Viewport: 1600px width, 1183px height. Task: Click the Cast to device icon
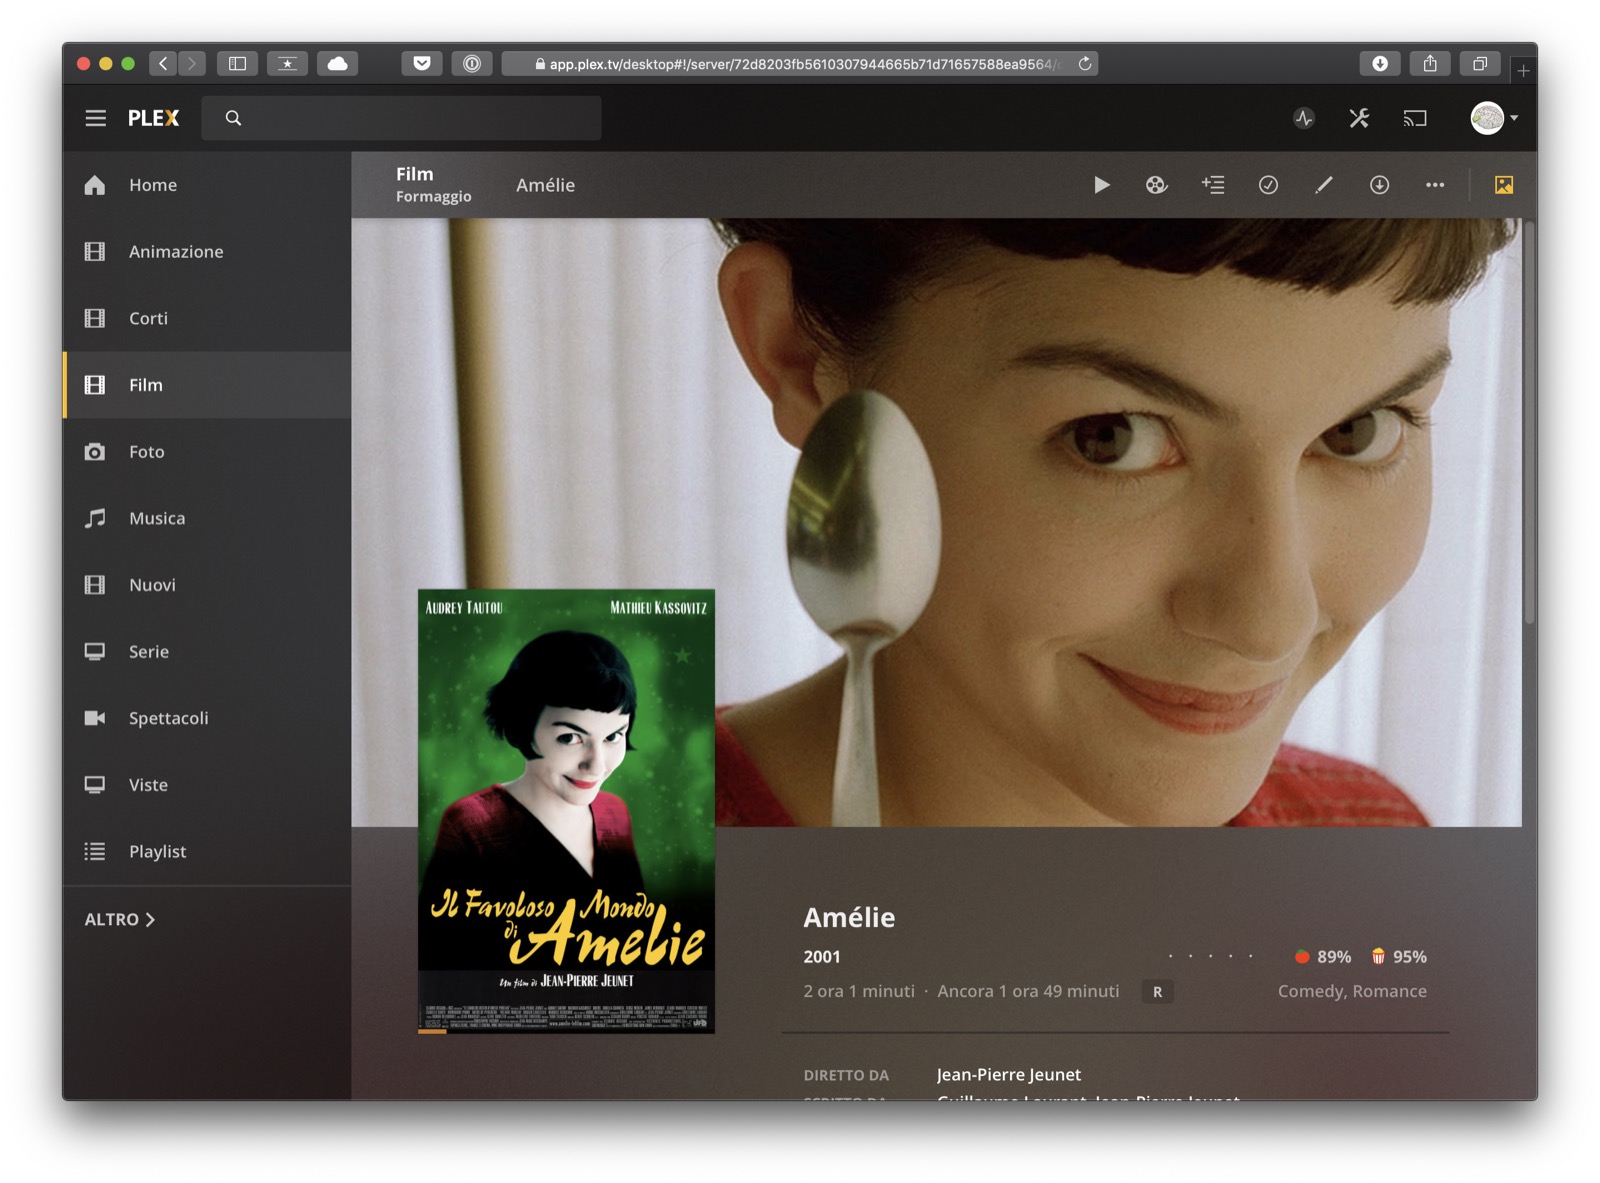[1415, 118]
